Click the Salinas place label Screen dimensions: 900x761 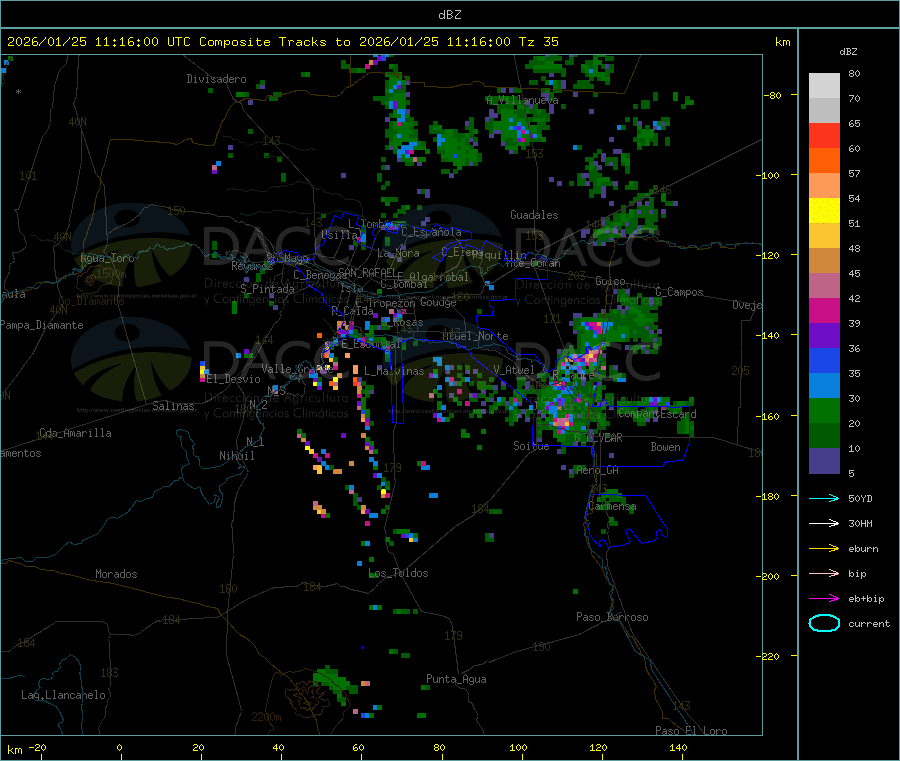173,406
